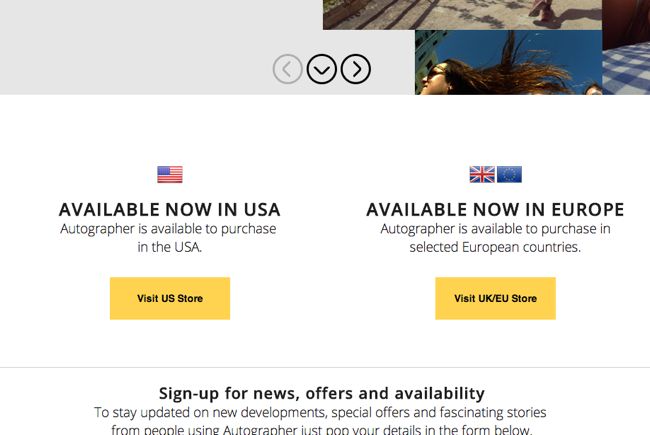The height and width of the screenshot is (435, 650).
Task: Click the circled down-chevron icon
Action: click(x=322, y=69)
